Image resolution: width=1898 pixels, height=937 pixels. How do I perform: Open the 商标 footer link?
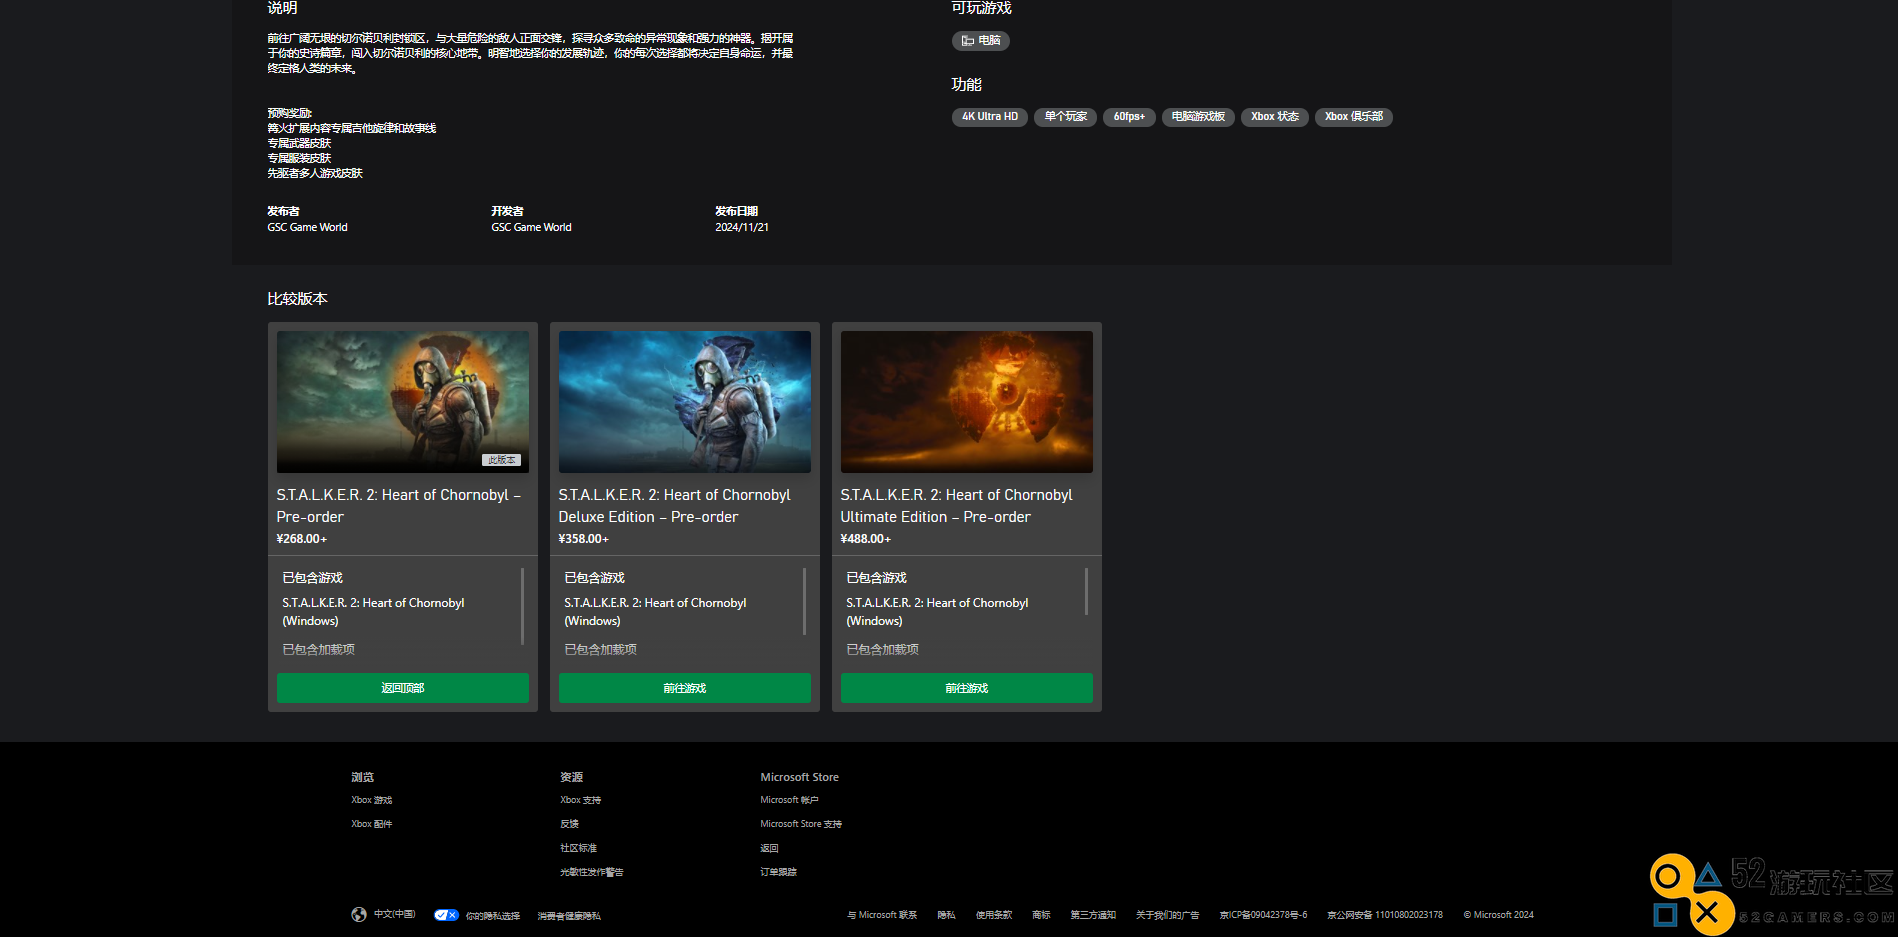[1042, 915]
